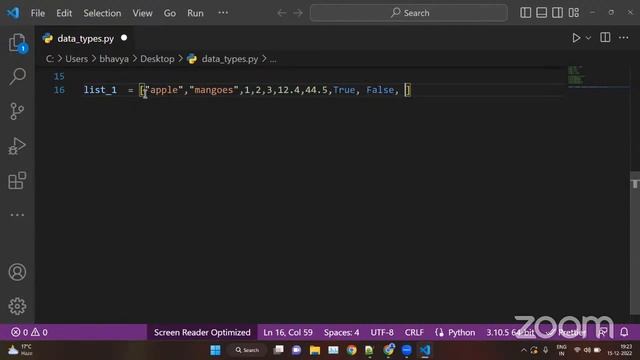The width and height of the screenshot is (640, 360).
Task: Open the Run menu
Action: 195,13
